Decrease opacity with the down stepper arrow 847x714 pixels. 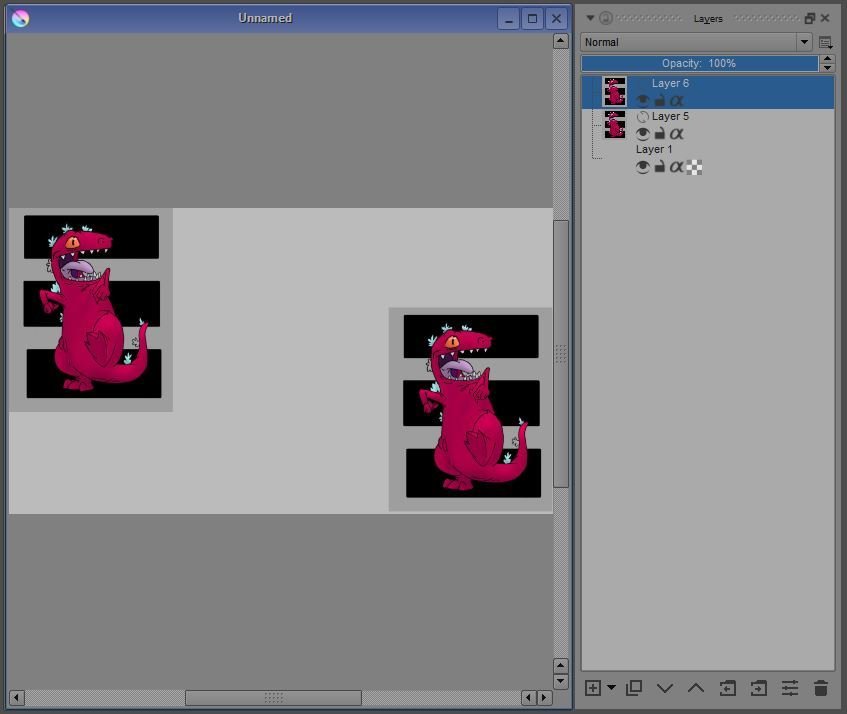point(827,68)
